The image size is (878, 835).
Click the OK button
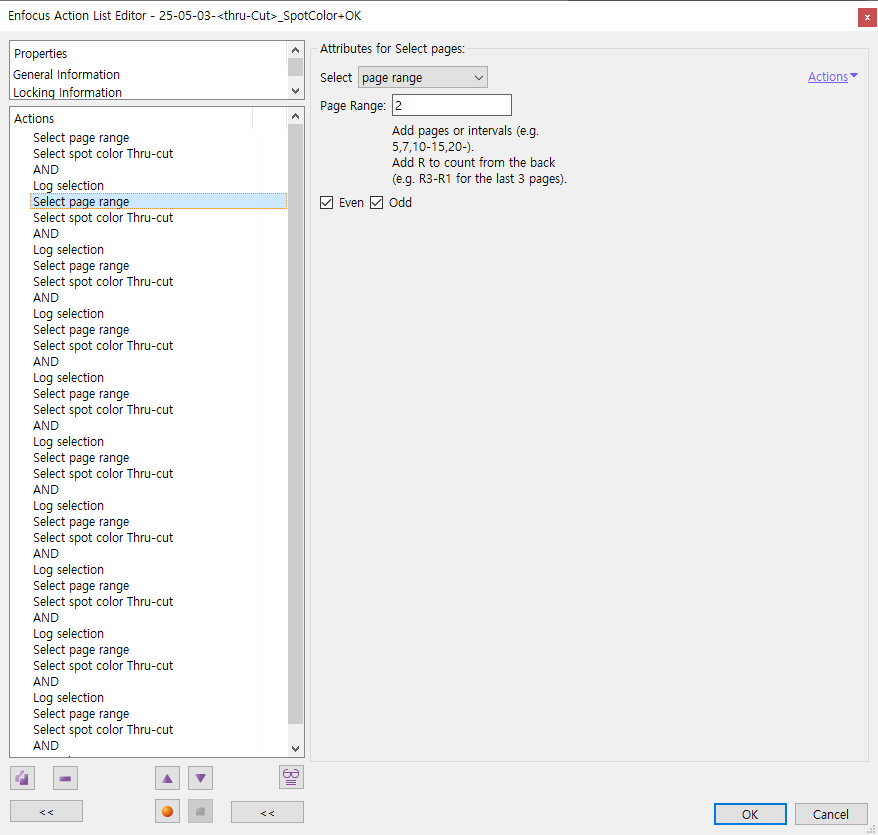(750, 814)
